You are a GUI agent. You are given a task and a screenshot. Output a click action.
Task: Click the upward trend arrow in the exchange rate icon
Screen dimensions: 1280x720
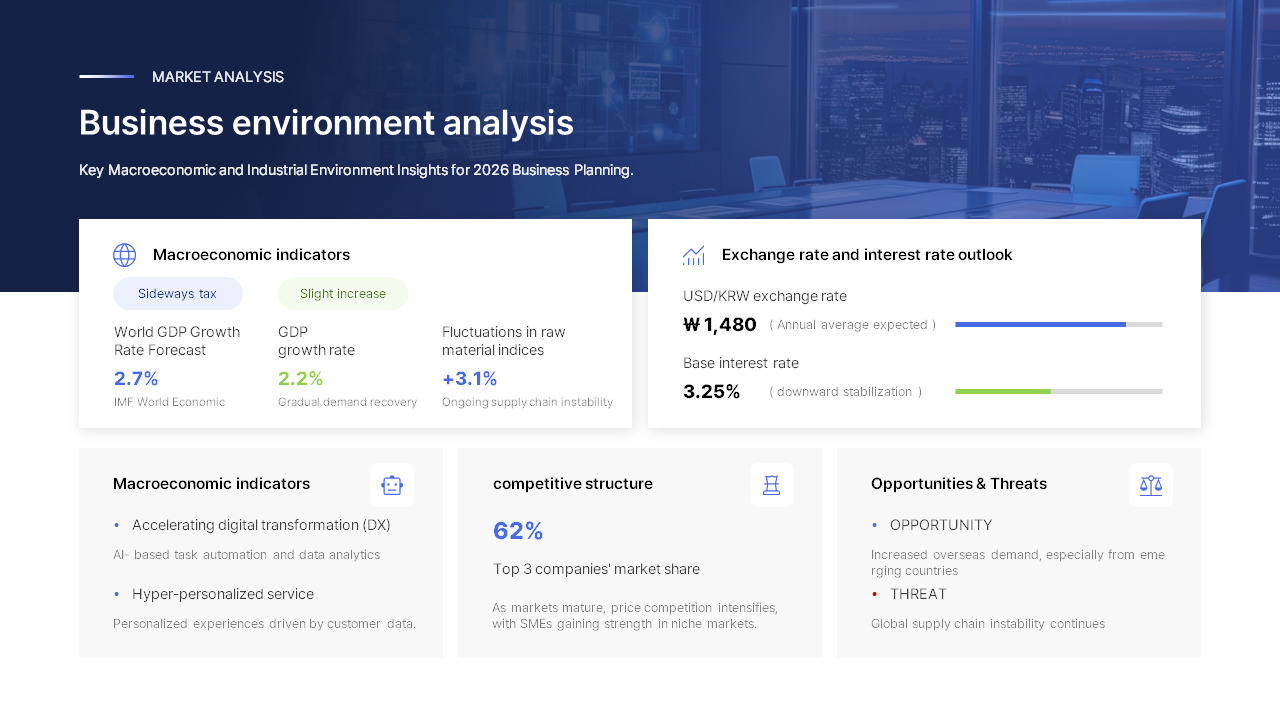[x=695, y=252]
